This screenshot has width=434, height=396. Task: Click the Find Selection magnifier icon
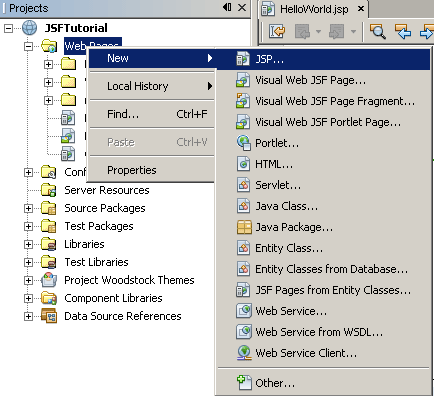(378, 32)
